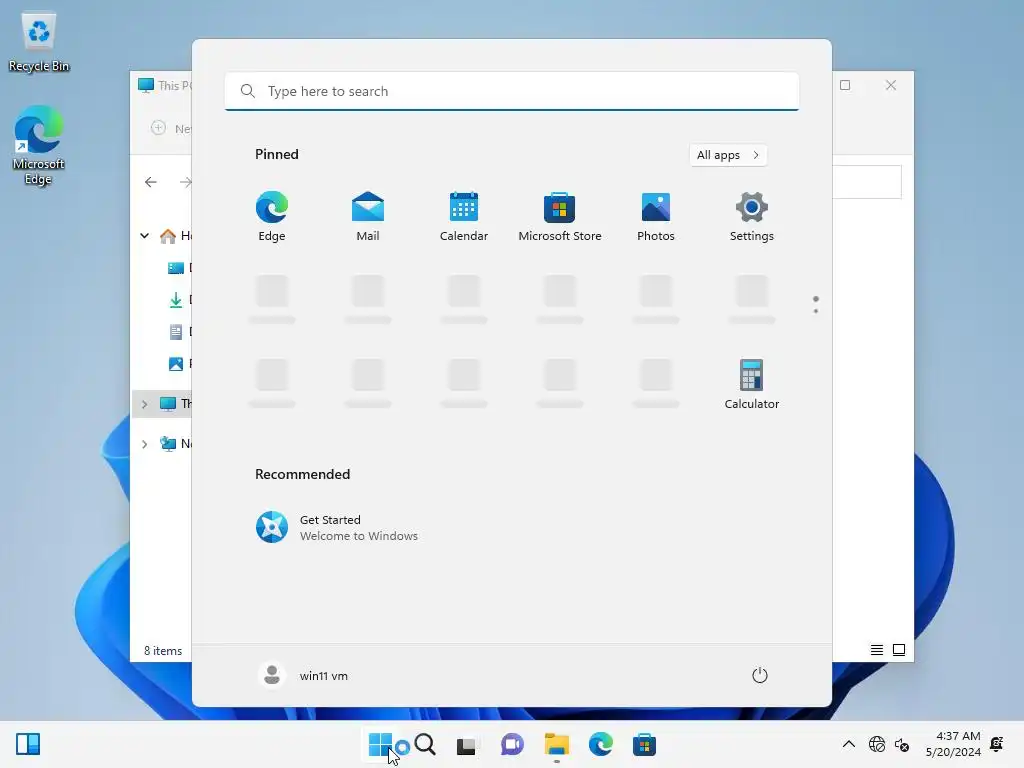Viewport: 1024px width, 768px height.
Task: Open the Settings gear in pinned apps
Action: tap(752, 217)
